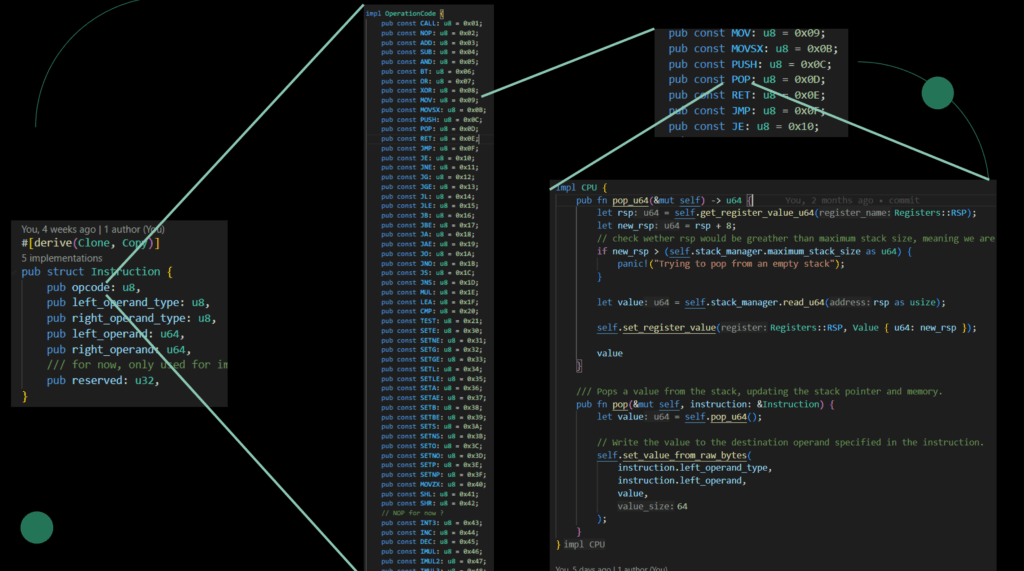Viewport: 1024px width, 571px height.
Task: Click '/// Pops a value from the stack' comment
Action: (760, 391)
